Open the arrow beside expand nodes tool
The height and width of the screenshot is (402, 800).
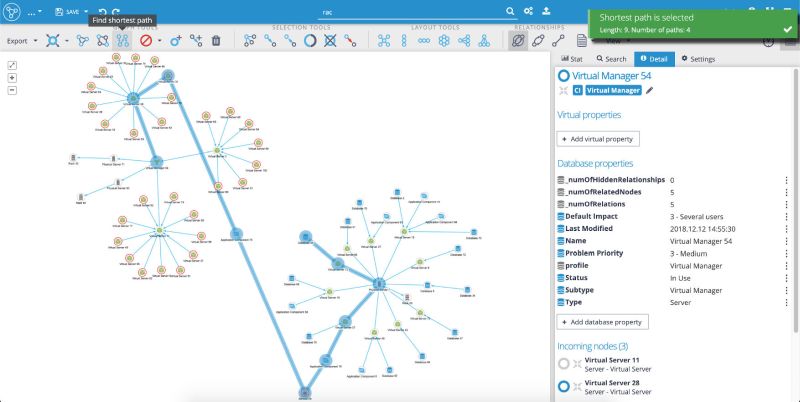pos(67,41)
